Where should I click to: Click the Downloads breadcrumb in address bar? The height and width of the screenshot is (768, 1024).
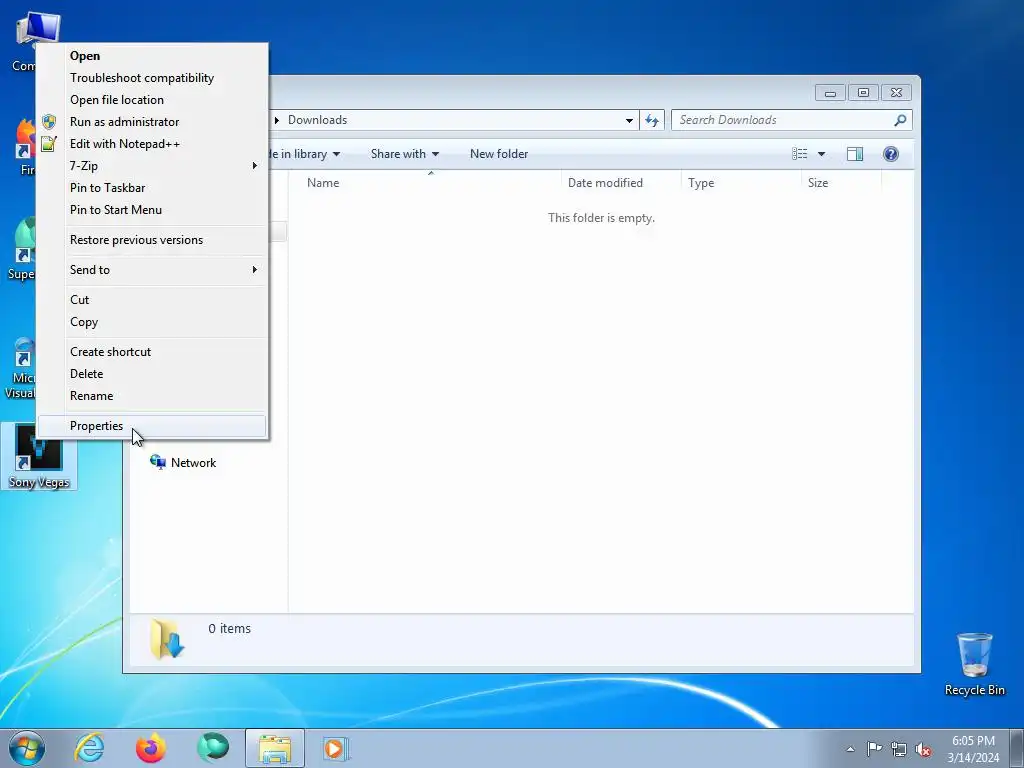pyautogui.click(x=317, y=120)
